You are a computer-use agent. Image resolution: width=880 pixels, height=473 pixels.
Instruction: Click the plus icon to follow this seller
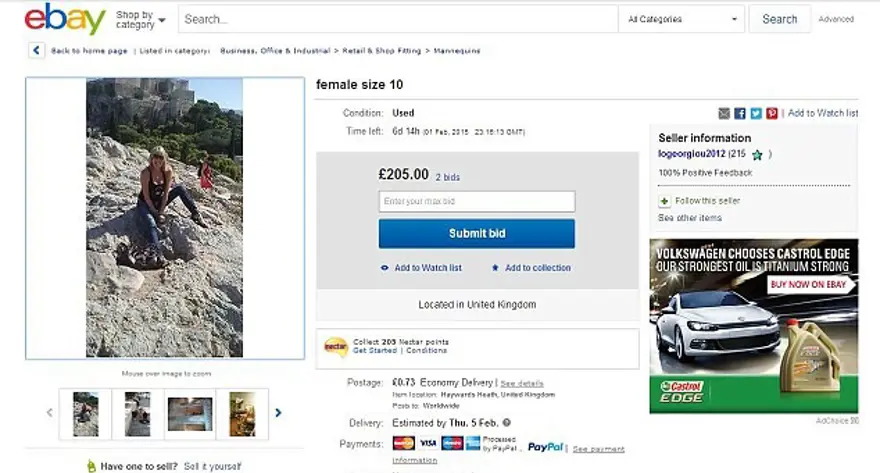[x=664, y=201]
